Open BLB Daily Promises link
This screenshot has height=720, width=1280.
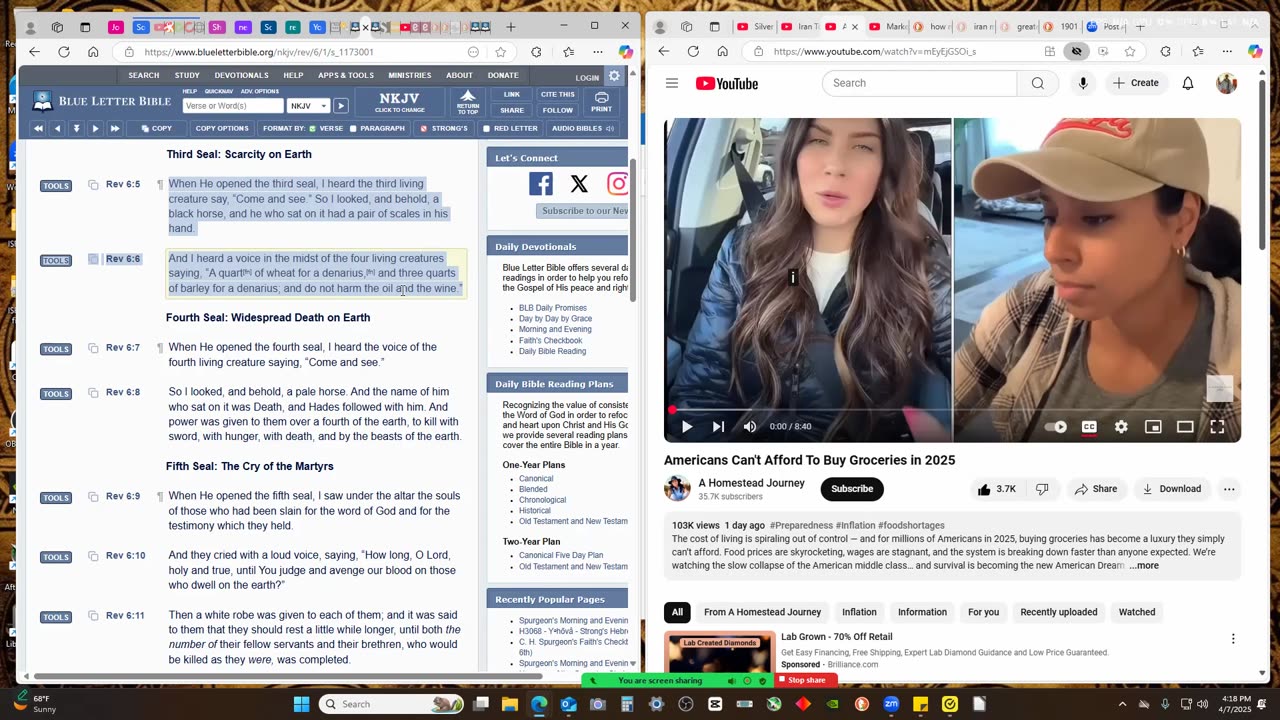coord(553,308)
